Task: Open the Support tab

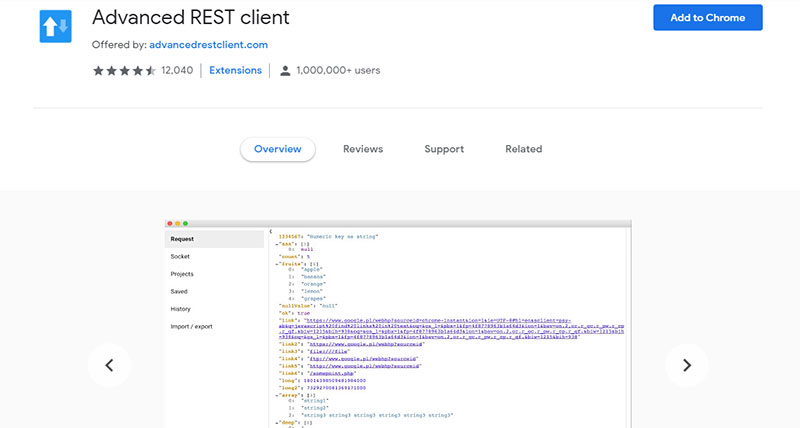Action: (x=444, y=149)
